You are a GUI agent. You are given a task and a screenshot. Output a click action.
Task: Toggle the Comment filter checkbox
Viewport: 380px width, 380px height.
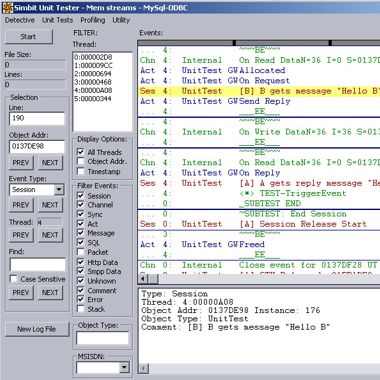coord(81,290)
